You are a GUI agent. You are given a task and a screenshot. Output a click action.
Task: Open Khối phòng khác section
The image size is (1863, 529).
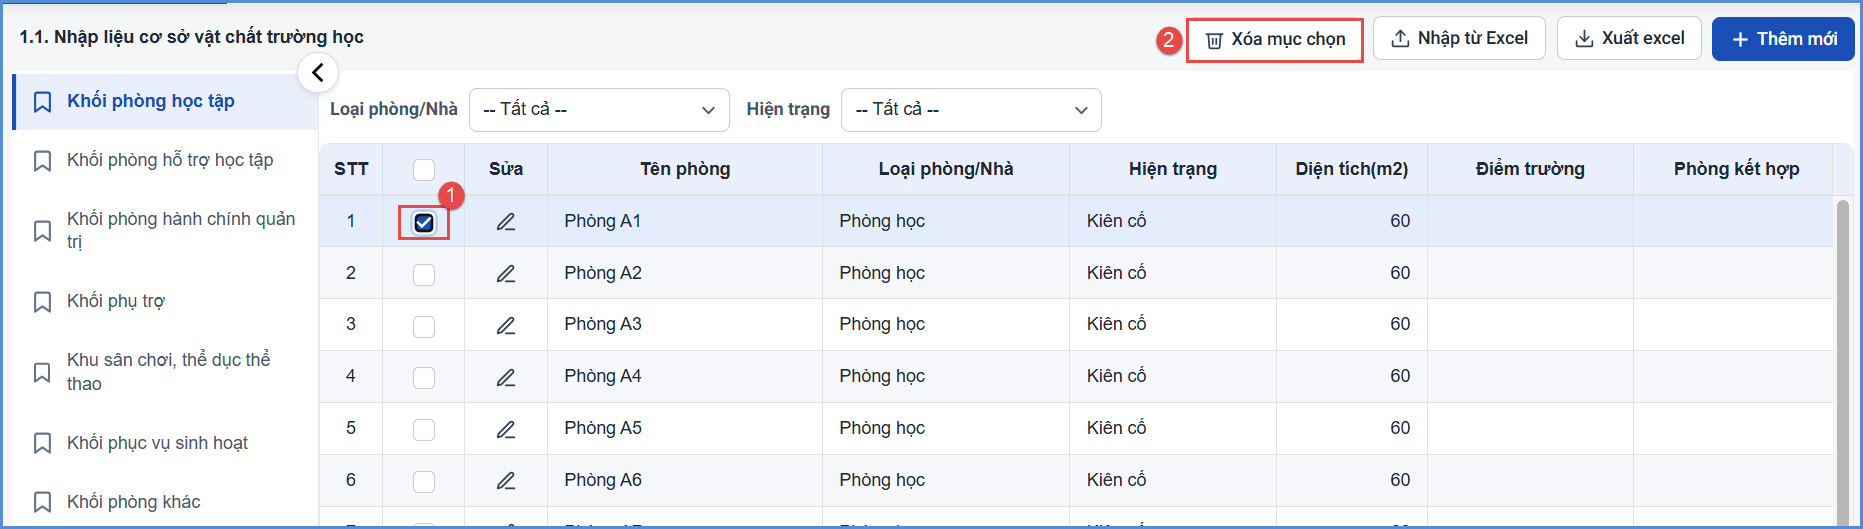pos(165,502)
